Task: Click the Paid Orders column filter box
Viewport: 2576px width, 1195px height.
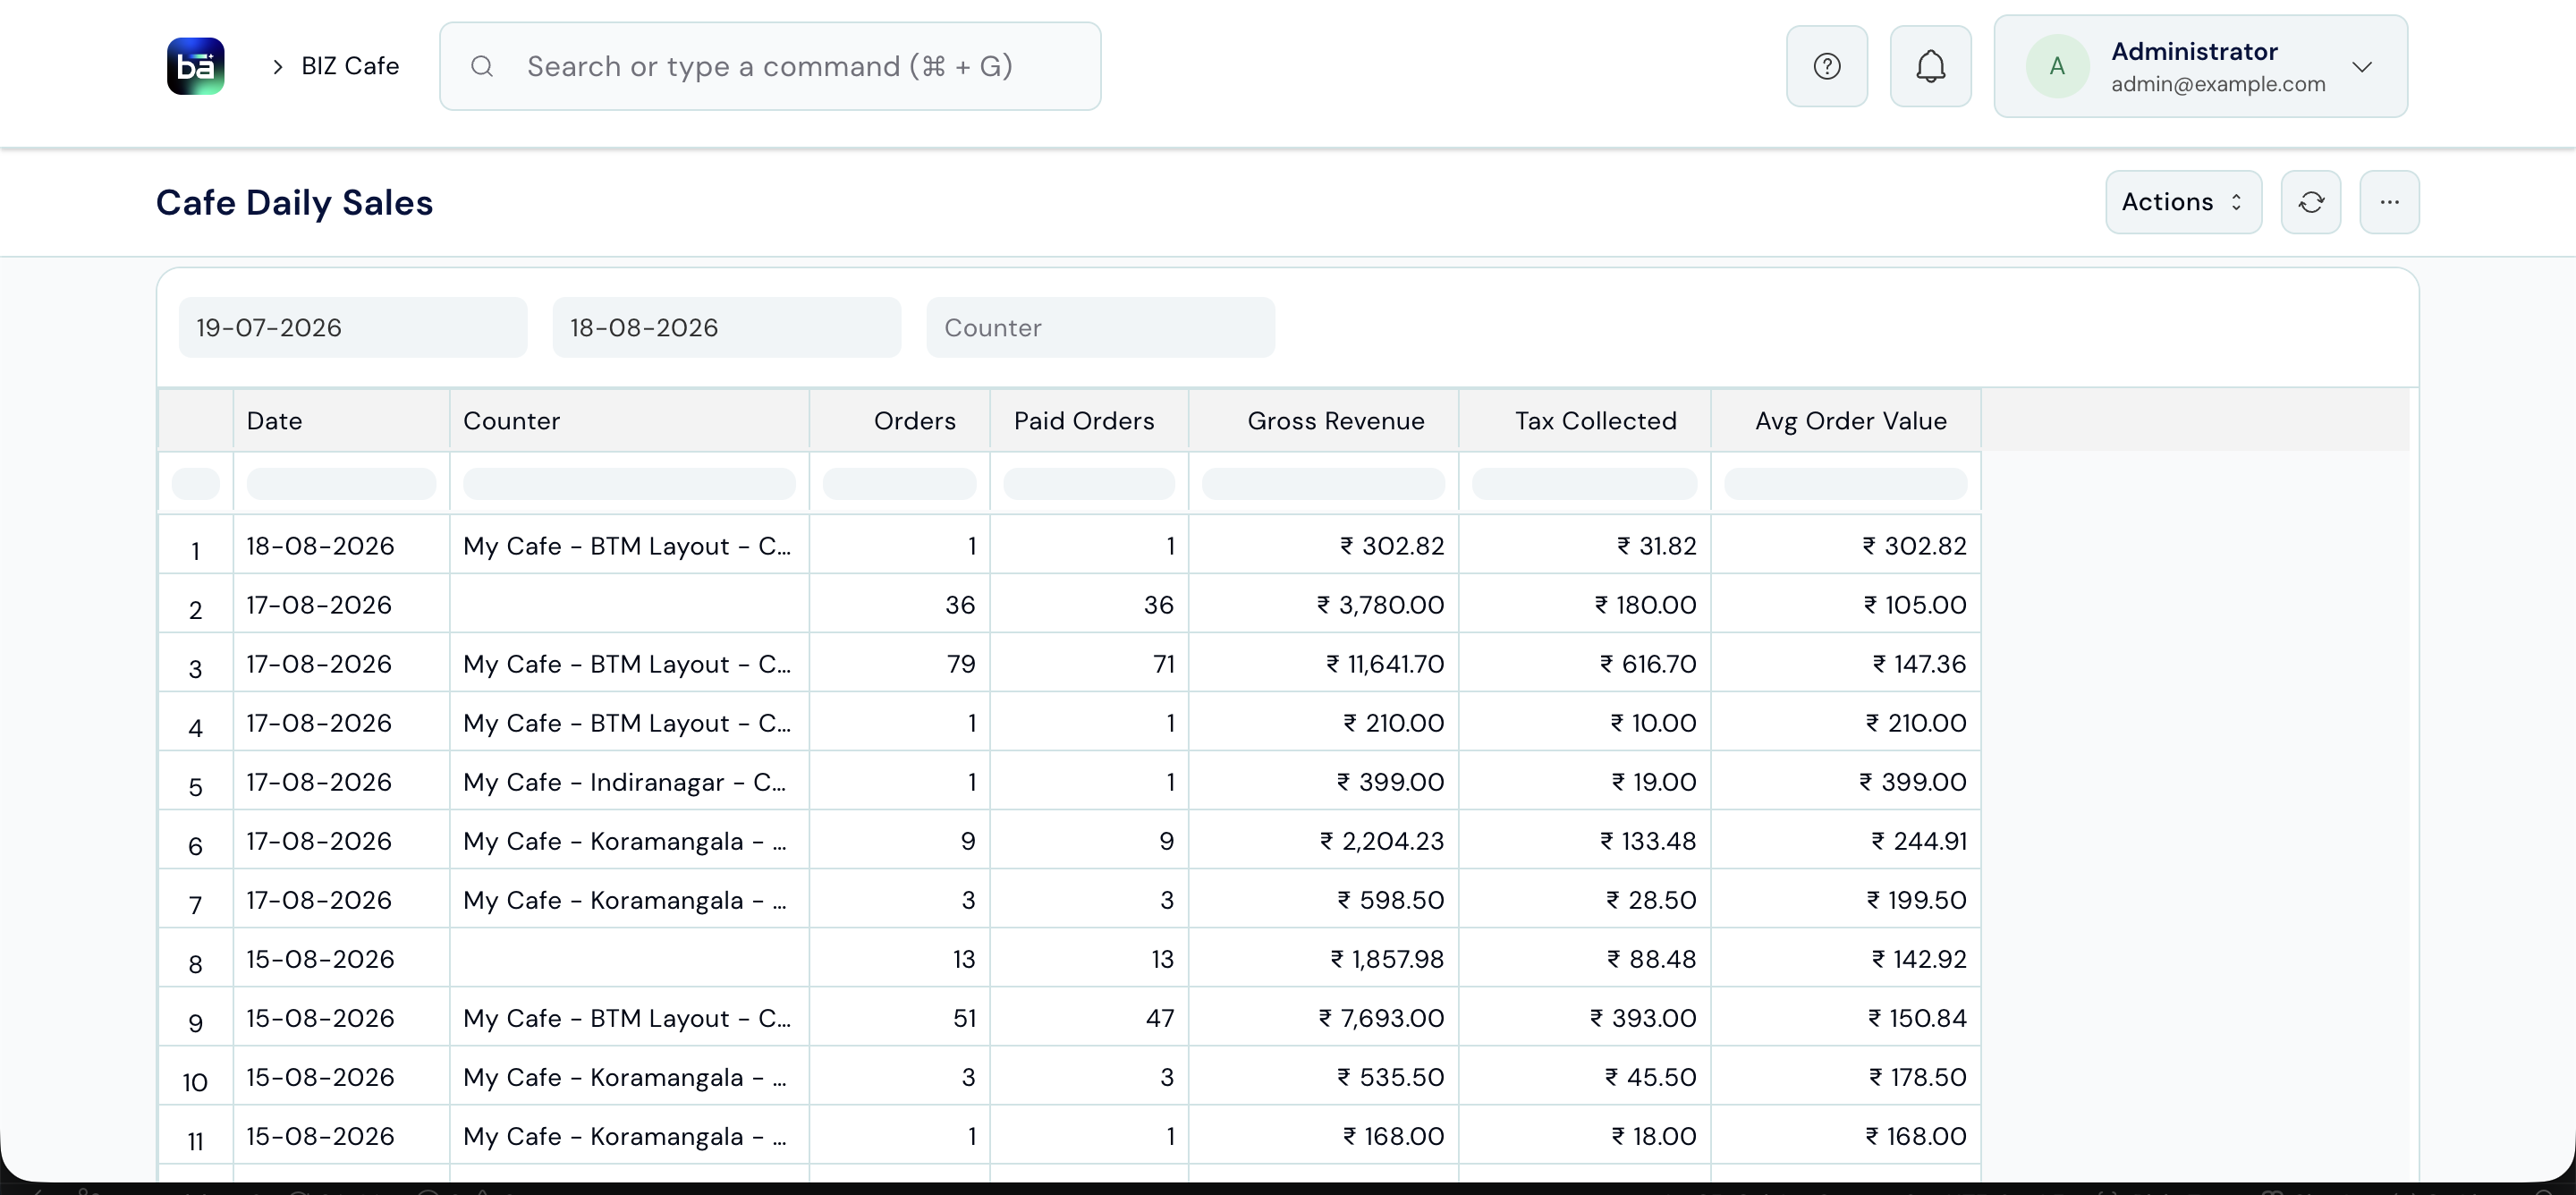Action: [x=1089, y=484]
